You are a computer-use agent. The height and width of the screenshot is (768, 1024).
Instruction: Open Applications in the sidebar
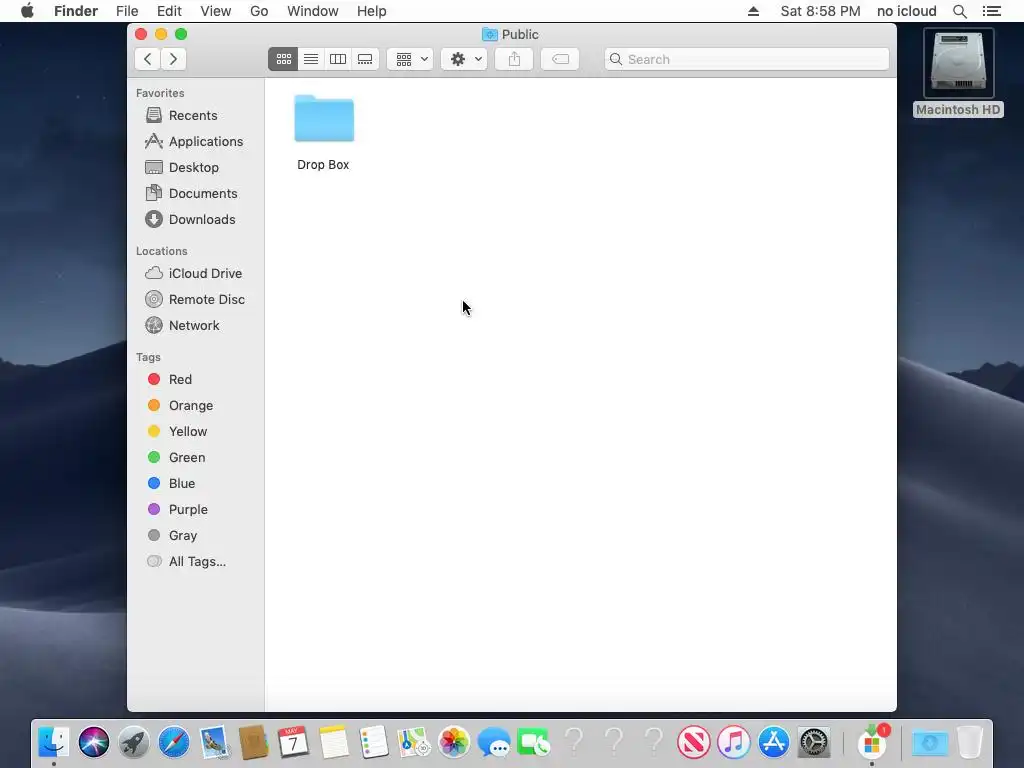point(194,141)
